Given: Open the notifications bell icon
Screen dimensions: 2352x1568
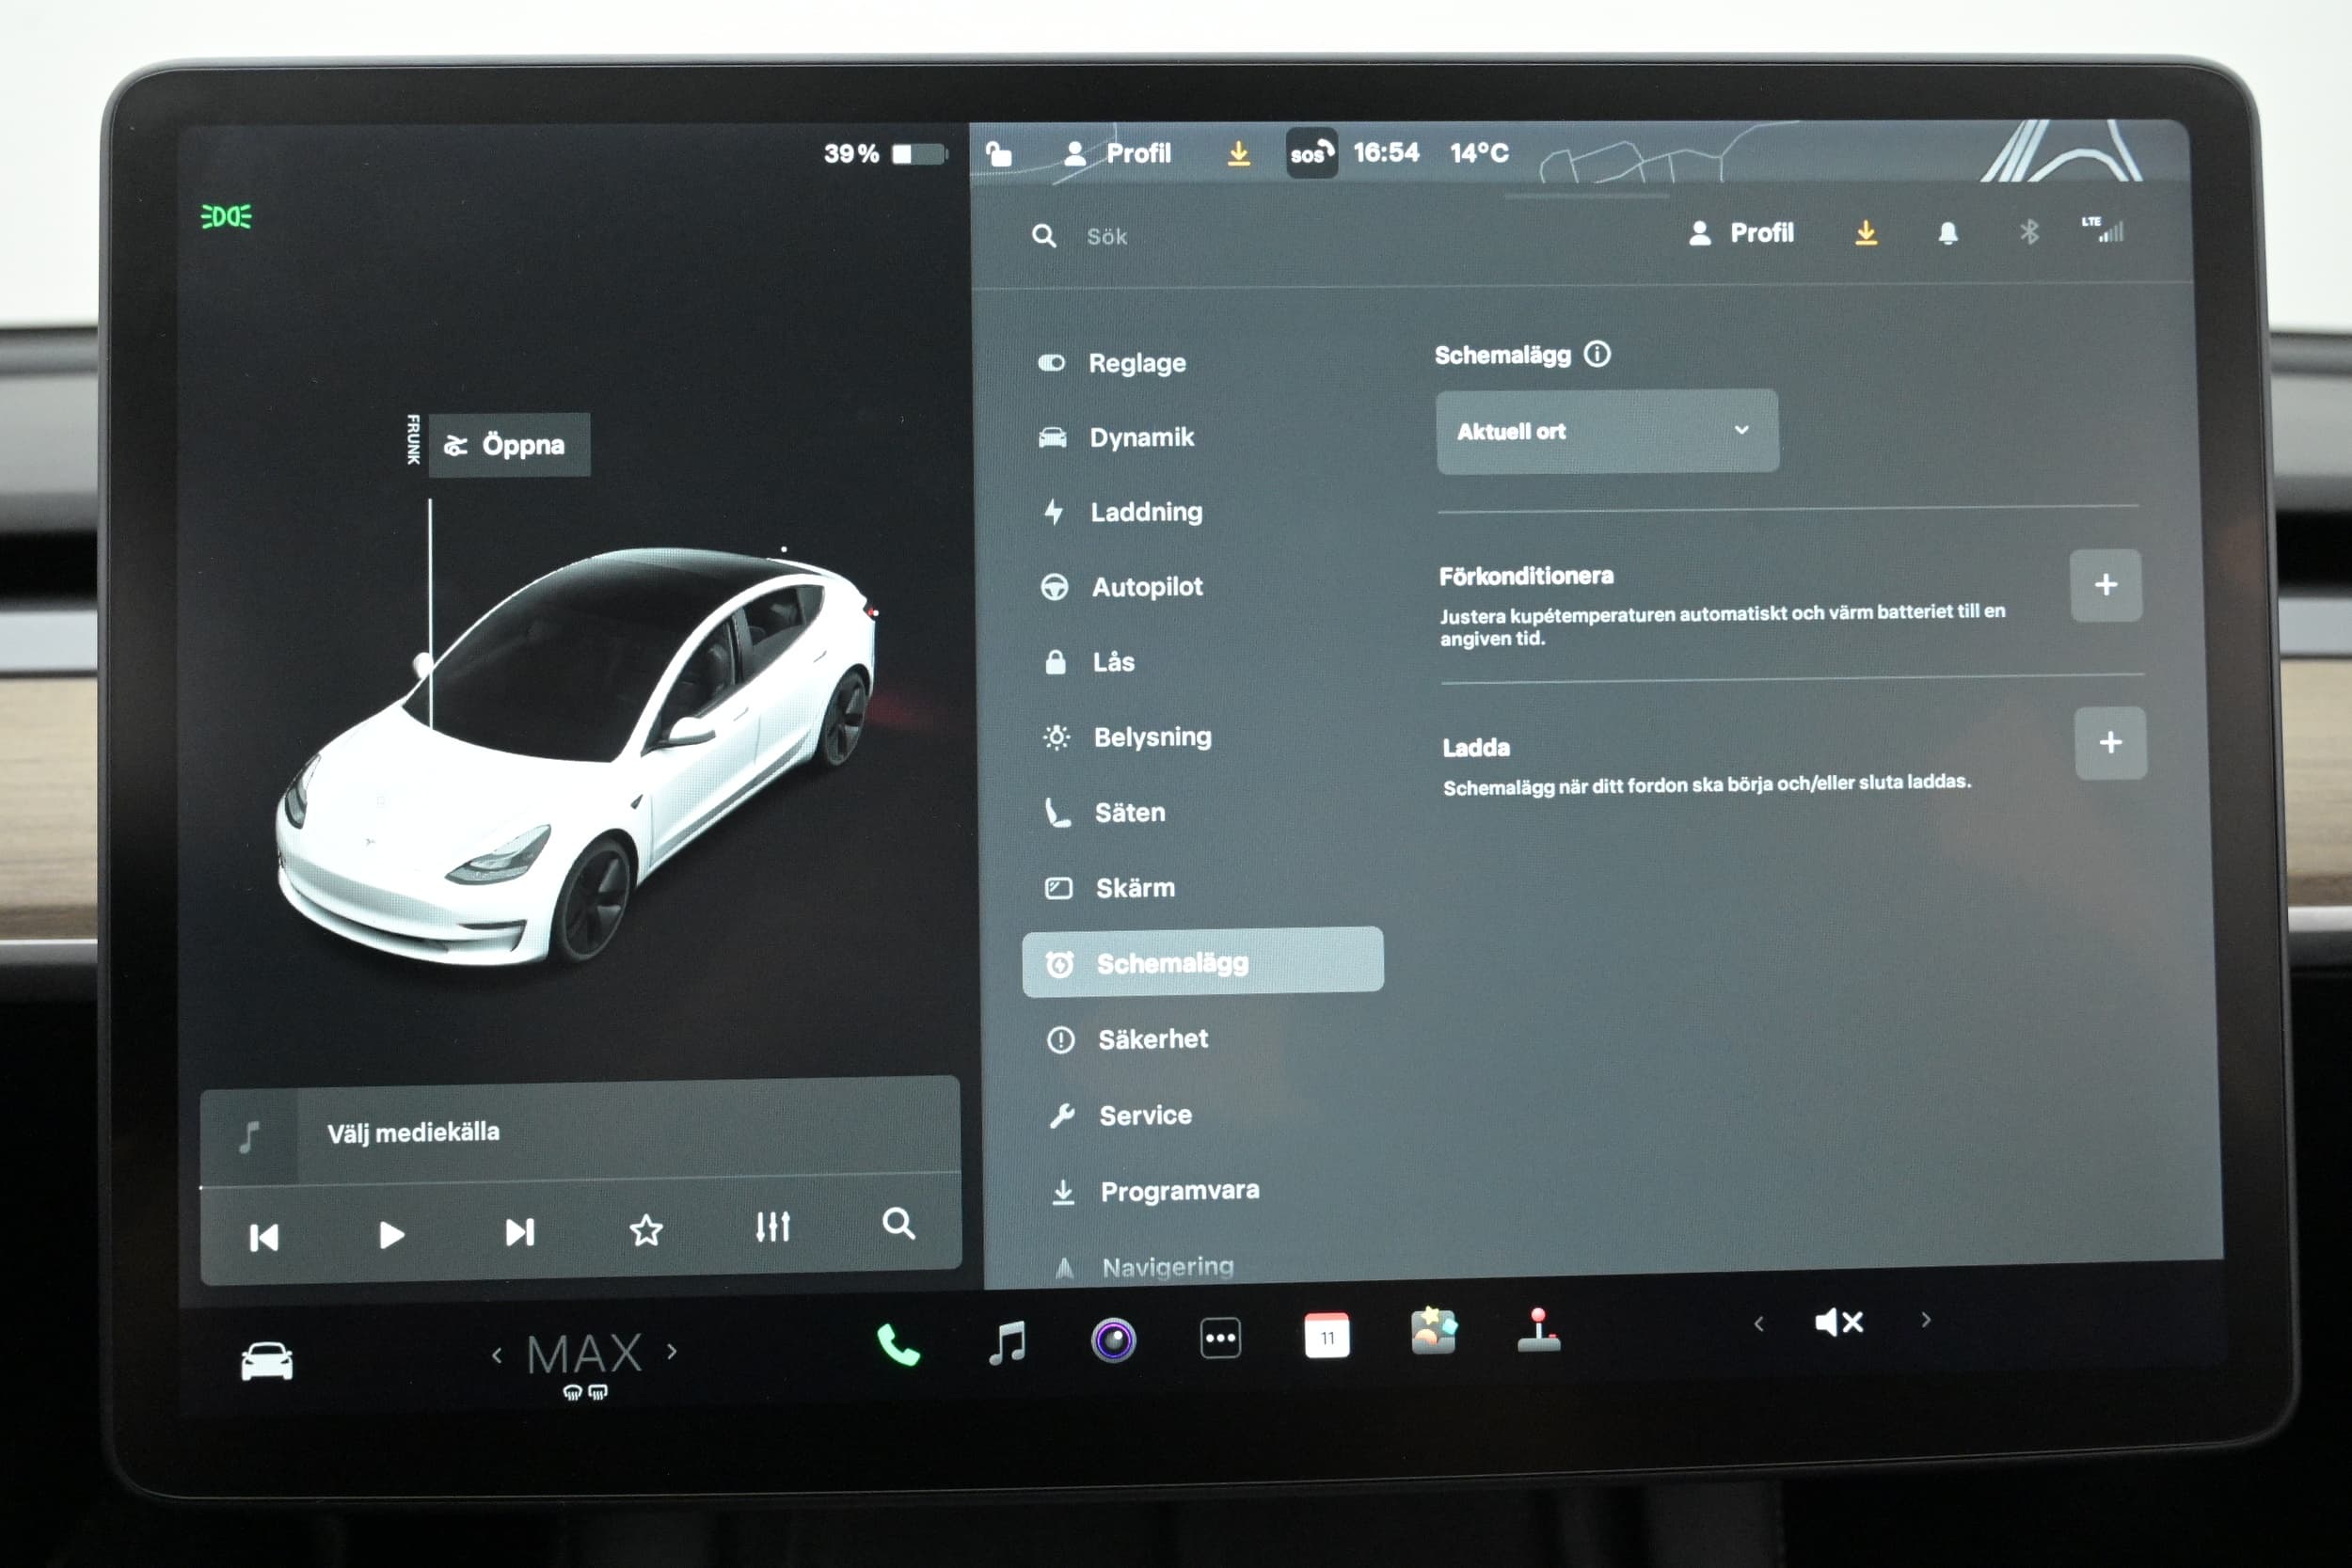Looking at the screenshot, I should click(1947, 233).
